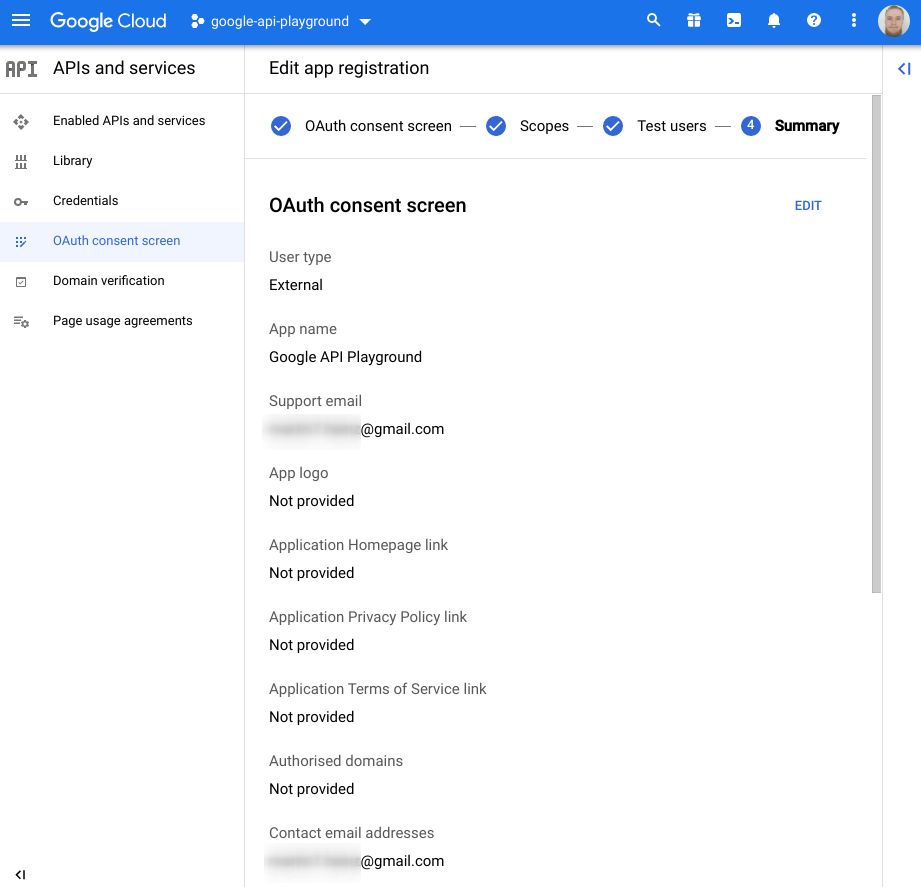
Task: Open Domain verification page
Action: pyautogui.click(x=108, y=281)
